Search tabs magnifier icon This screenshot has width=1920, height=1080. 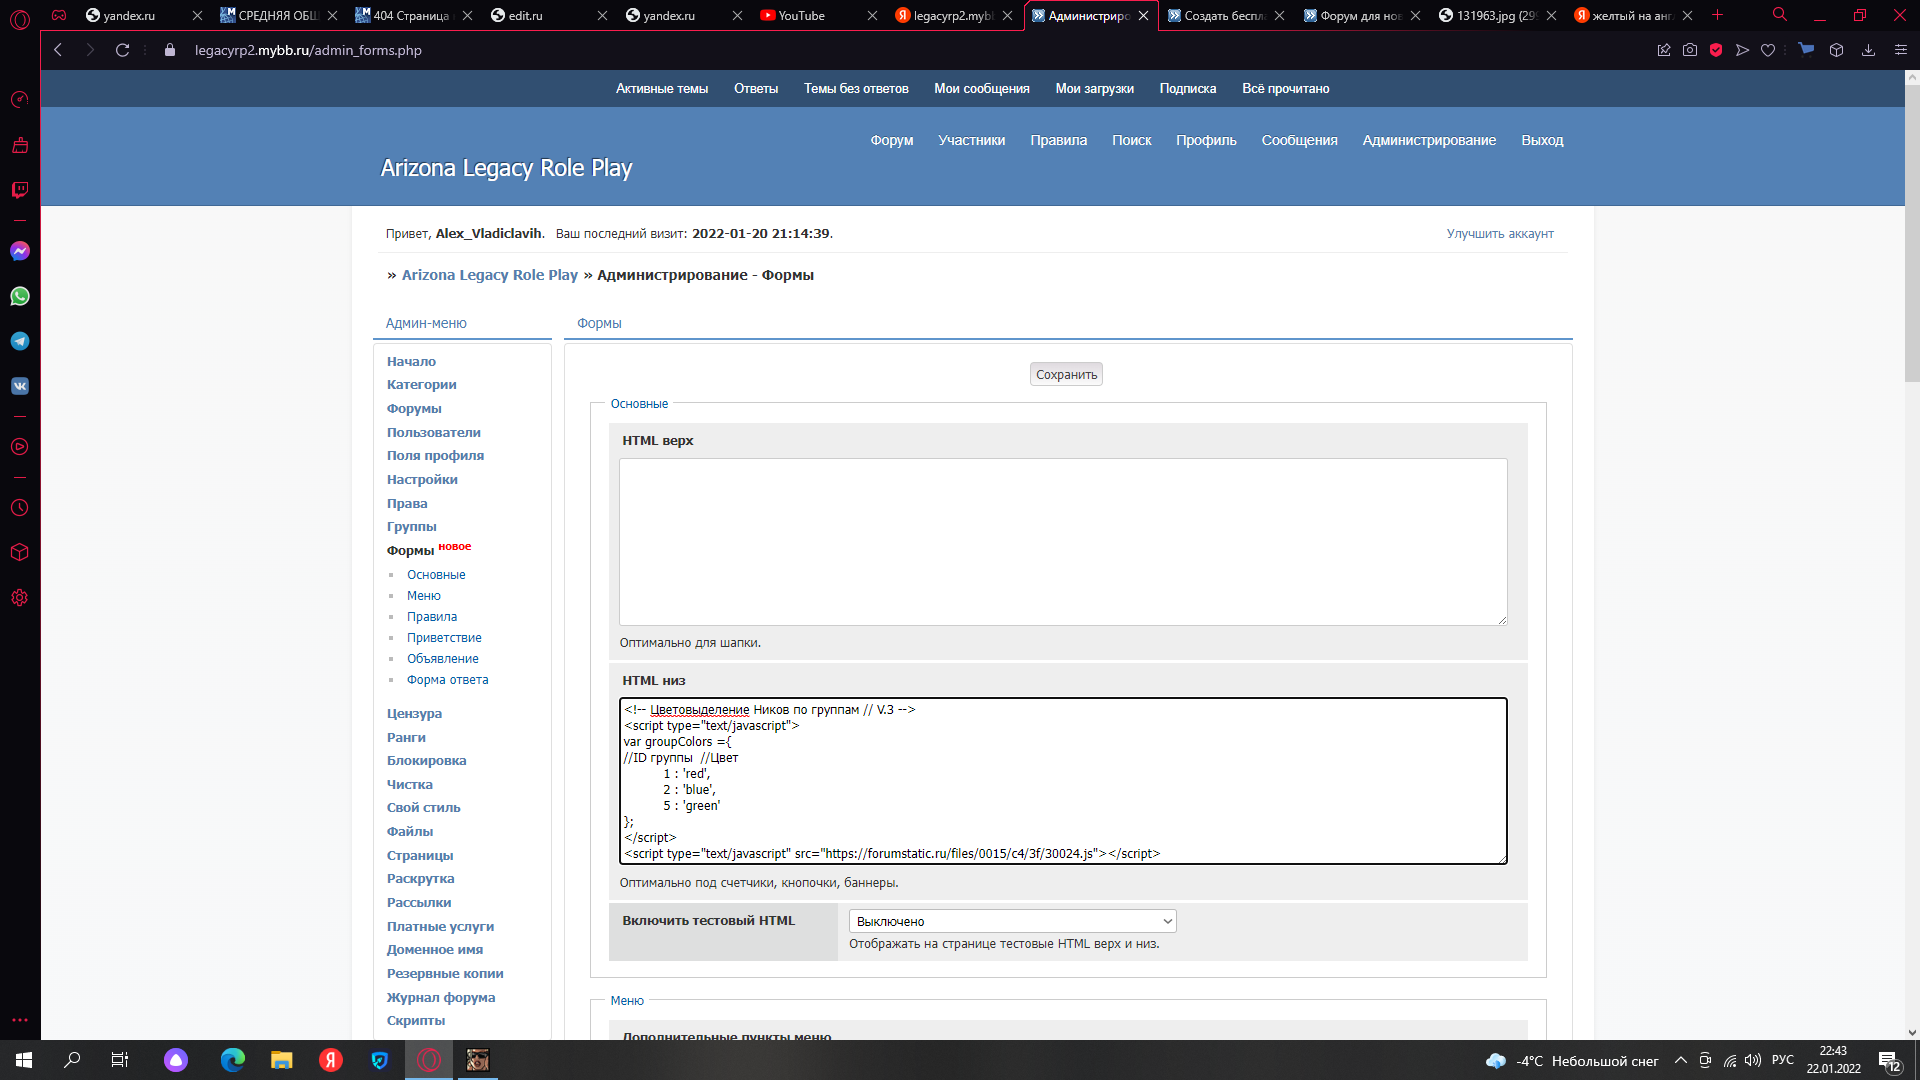[x=1780, y=15]
